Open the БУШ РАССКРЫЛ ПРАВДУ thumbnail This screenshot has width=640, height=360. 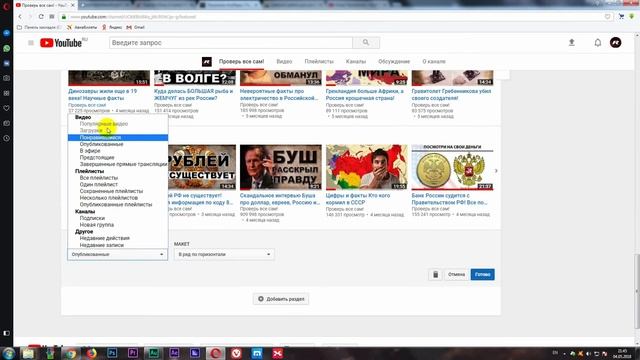pos(281,167)
